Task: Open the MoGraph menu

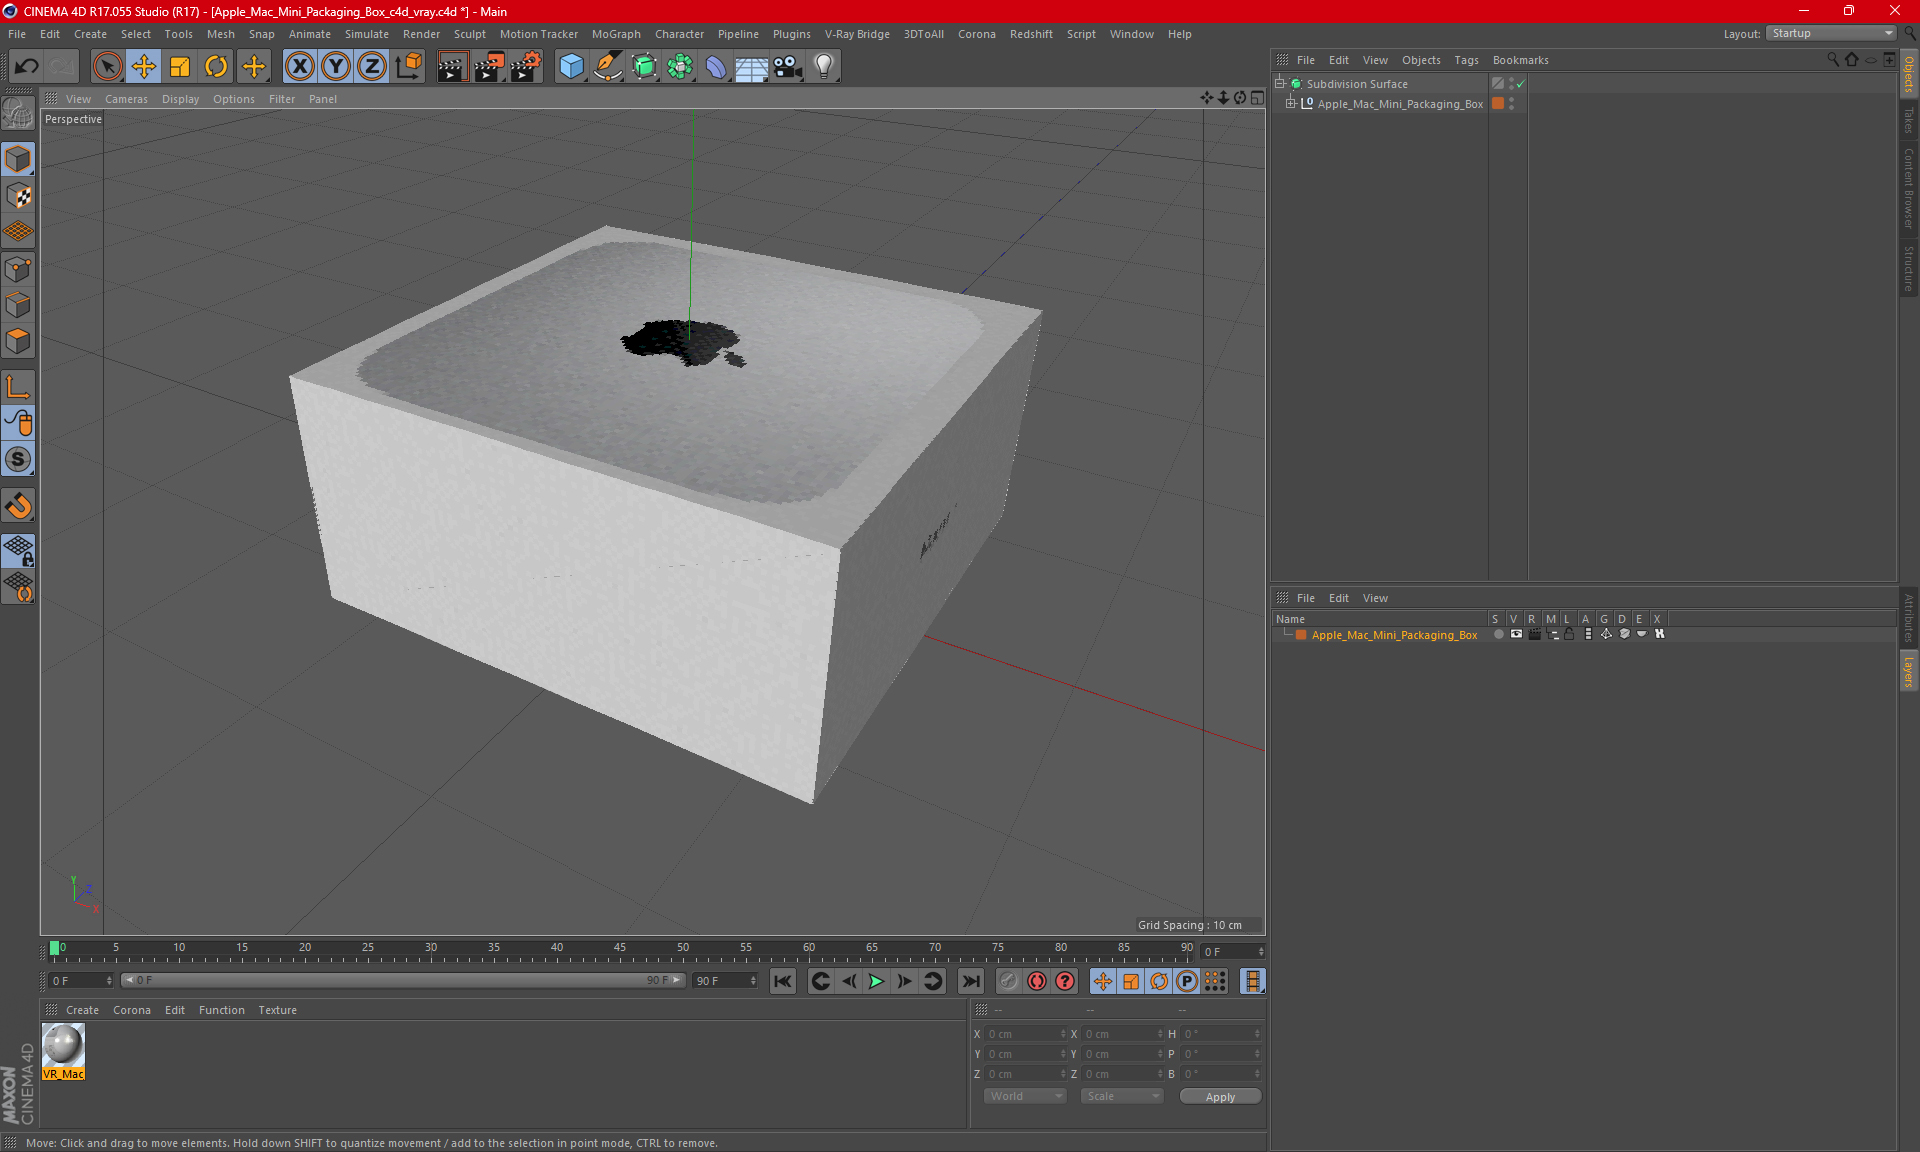Action: [x=616, y=34]
